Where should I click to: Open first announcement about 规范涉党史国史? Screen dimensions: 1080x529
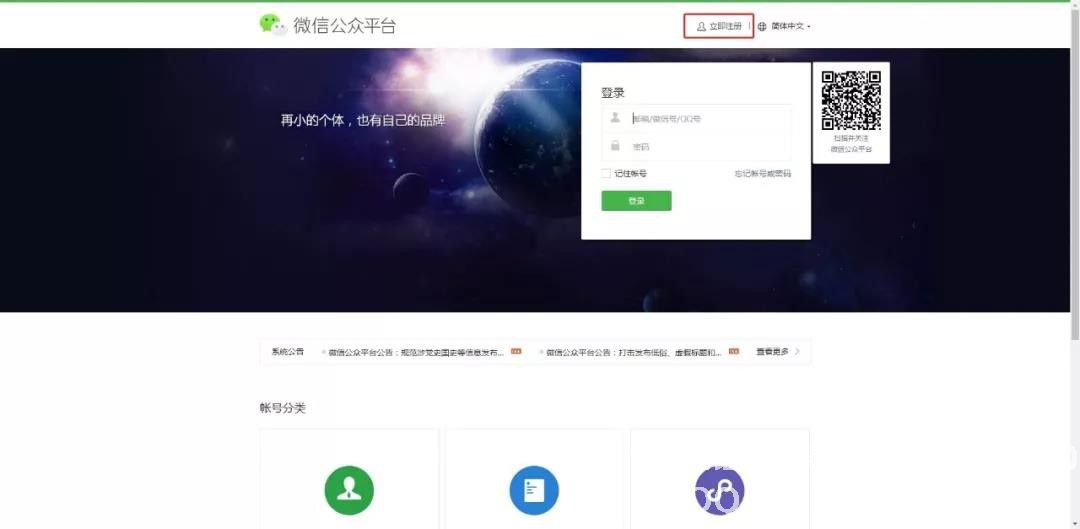415,352
